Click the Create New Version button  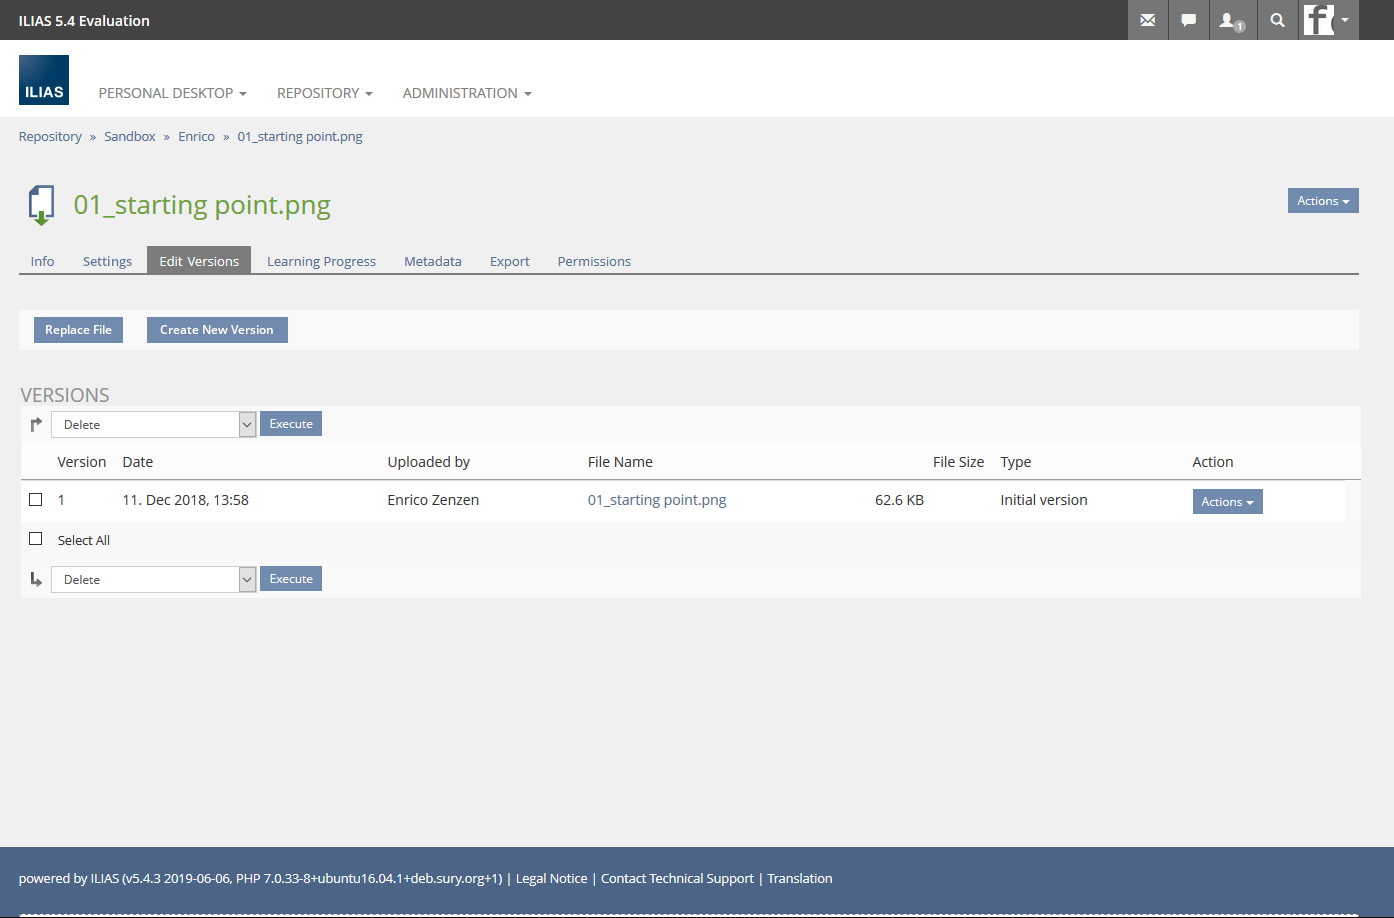pyautogui.click(x=217, y=330)
